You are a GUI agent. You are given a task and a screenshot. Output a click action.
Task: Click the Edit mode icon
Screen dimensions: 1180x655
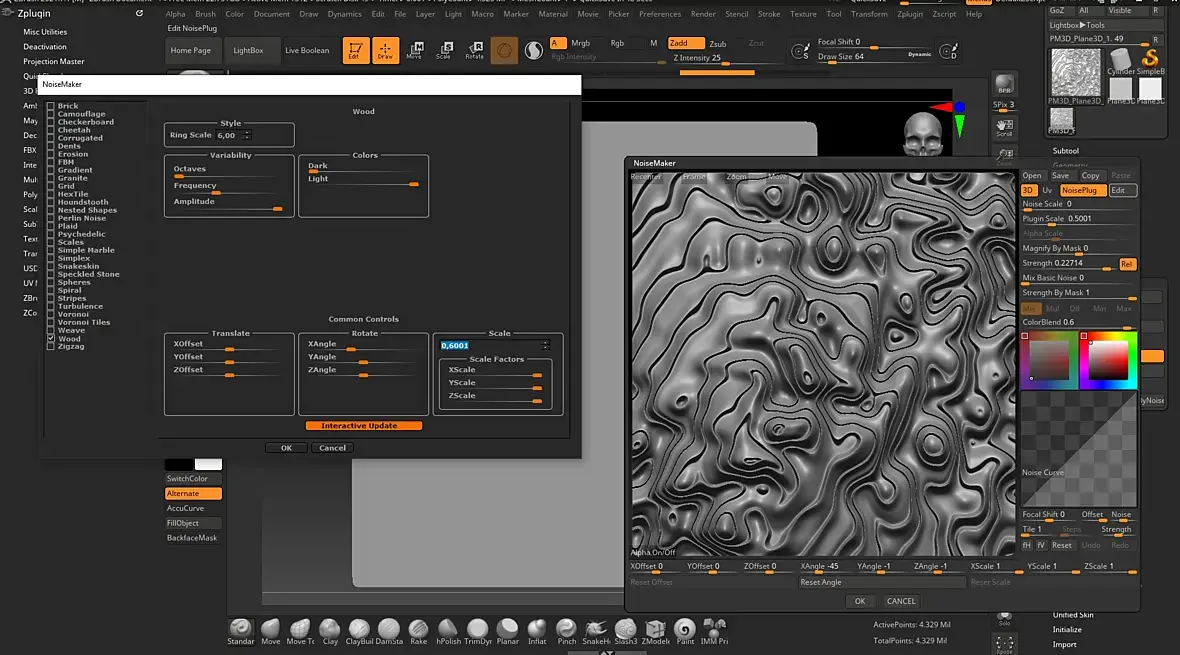point(354,50)
